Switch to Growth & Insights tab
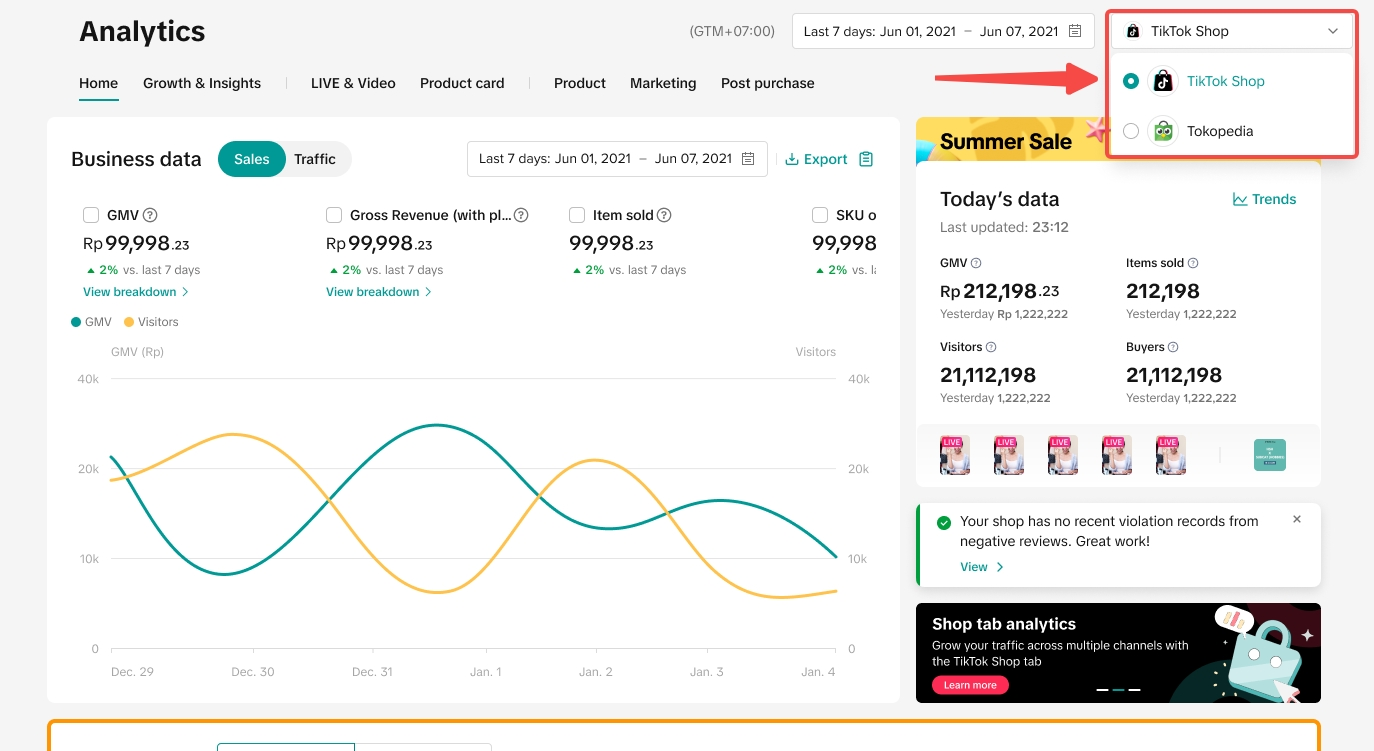Screen dimensions: 1374x751 pos(202,83)
